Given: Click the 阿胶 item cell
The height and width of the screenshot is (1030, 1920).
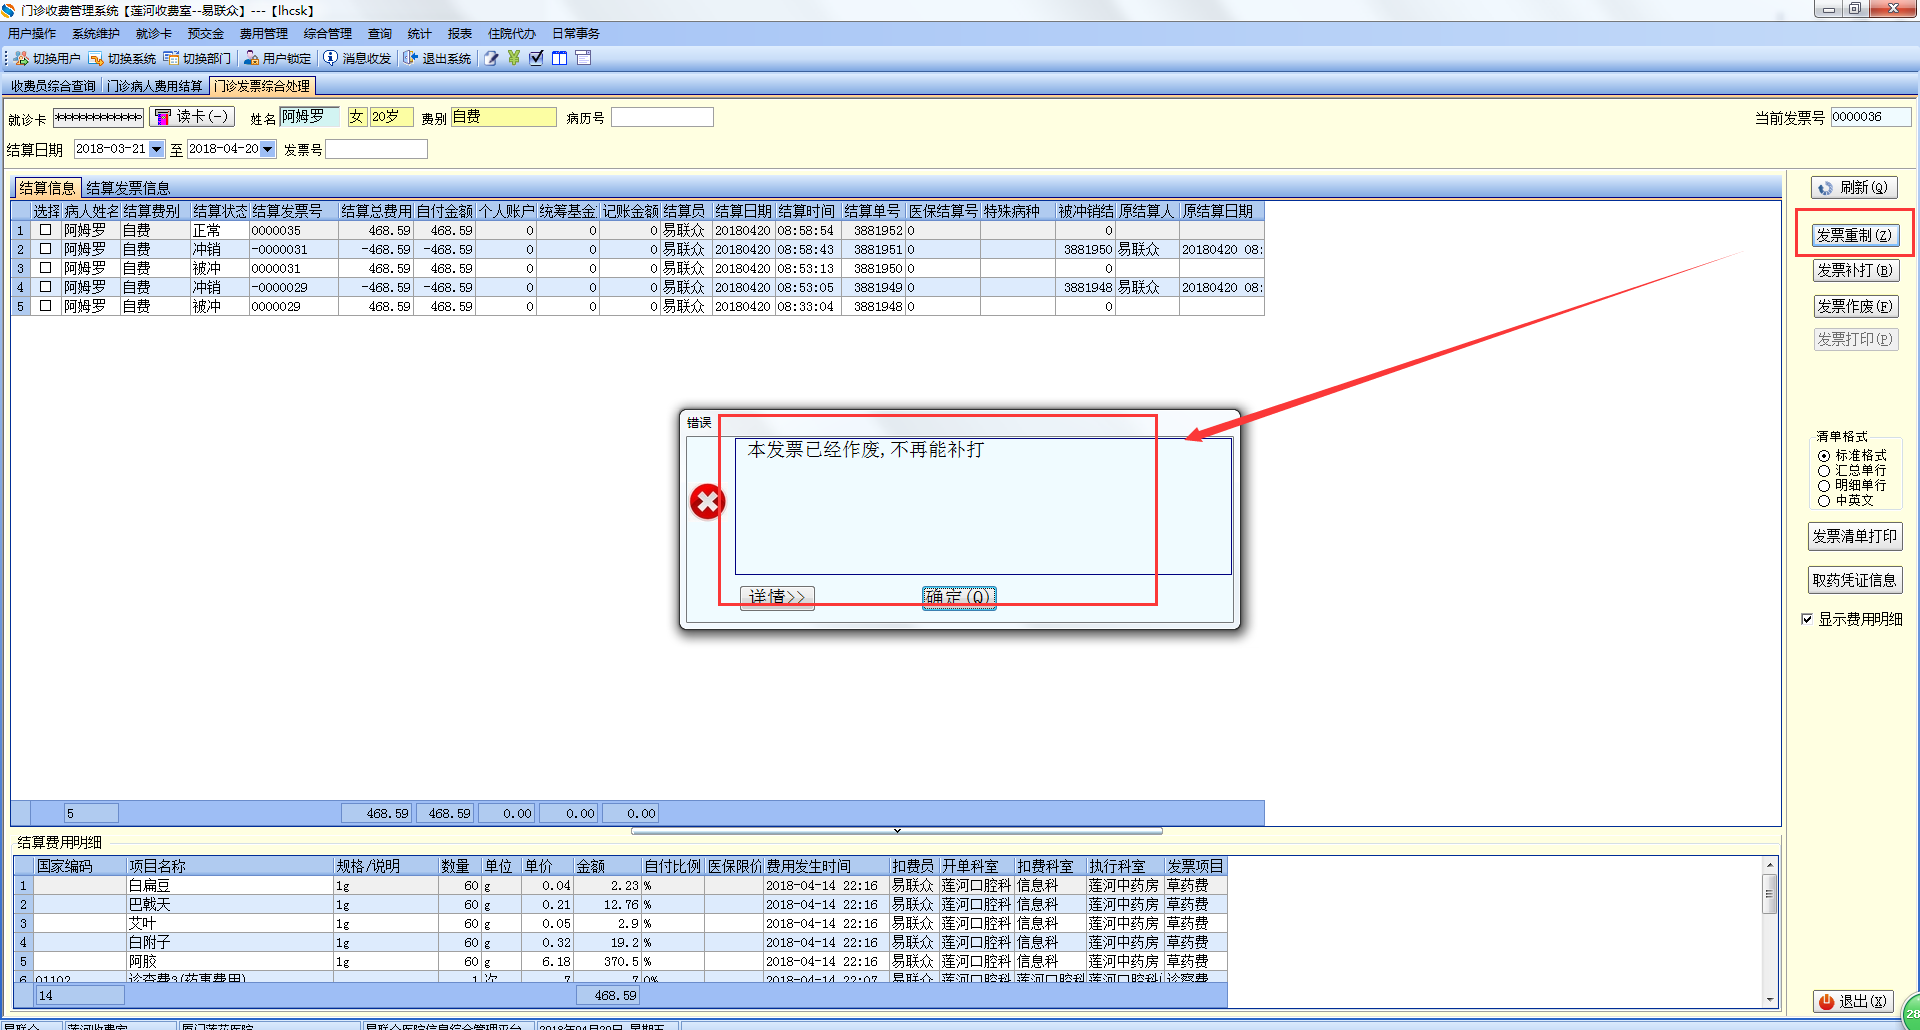Looking at the screenshot, I should point(230,961).
